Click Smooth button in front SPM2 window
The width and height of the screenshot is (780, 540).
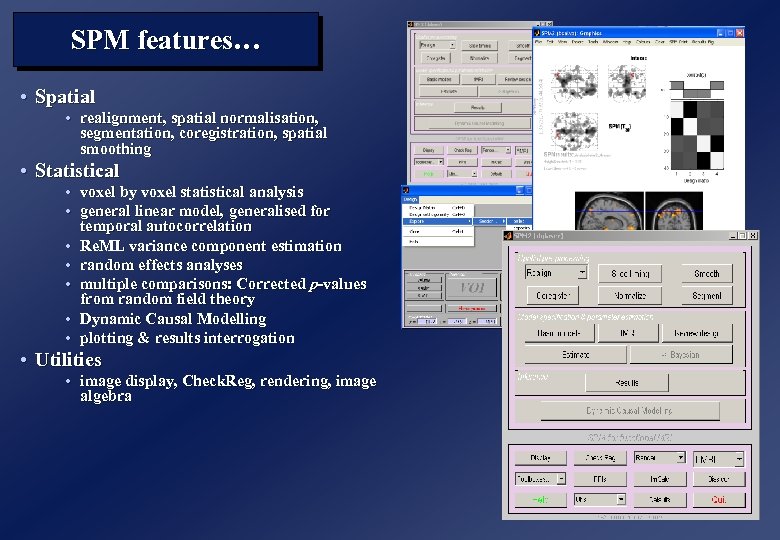(706, 273)
